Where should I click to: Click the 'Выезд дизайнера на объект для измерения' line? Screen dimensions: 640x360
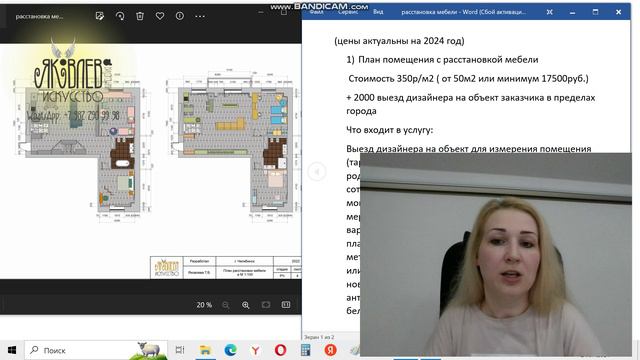point(469,149)
